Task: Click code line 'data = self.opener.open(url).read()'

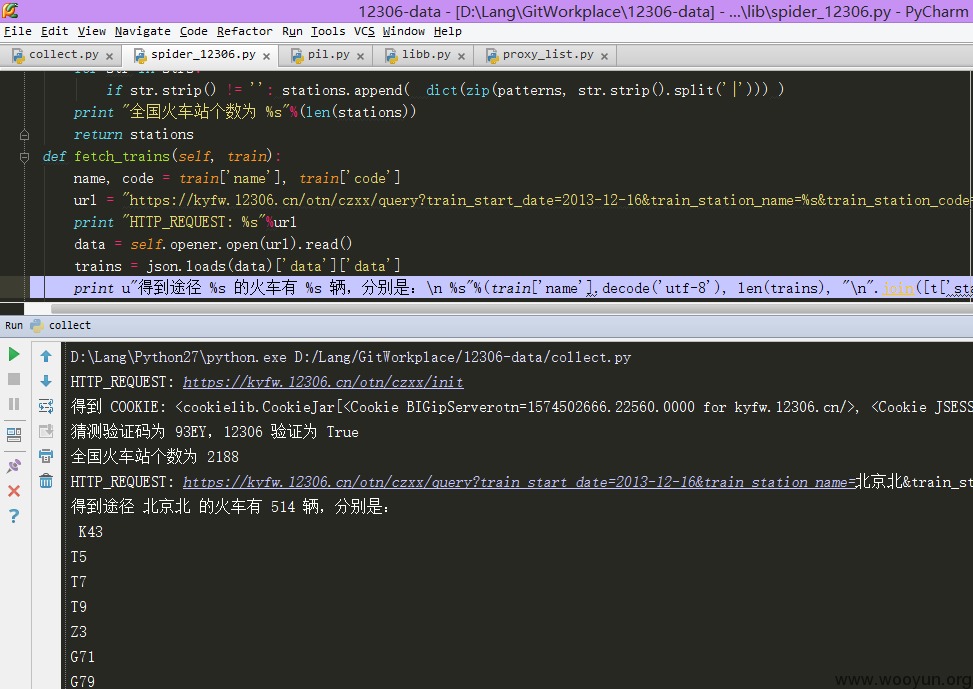Action: click(x=213, y=245)
